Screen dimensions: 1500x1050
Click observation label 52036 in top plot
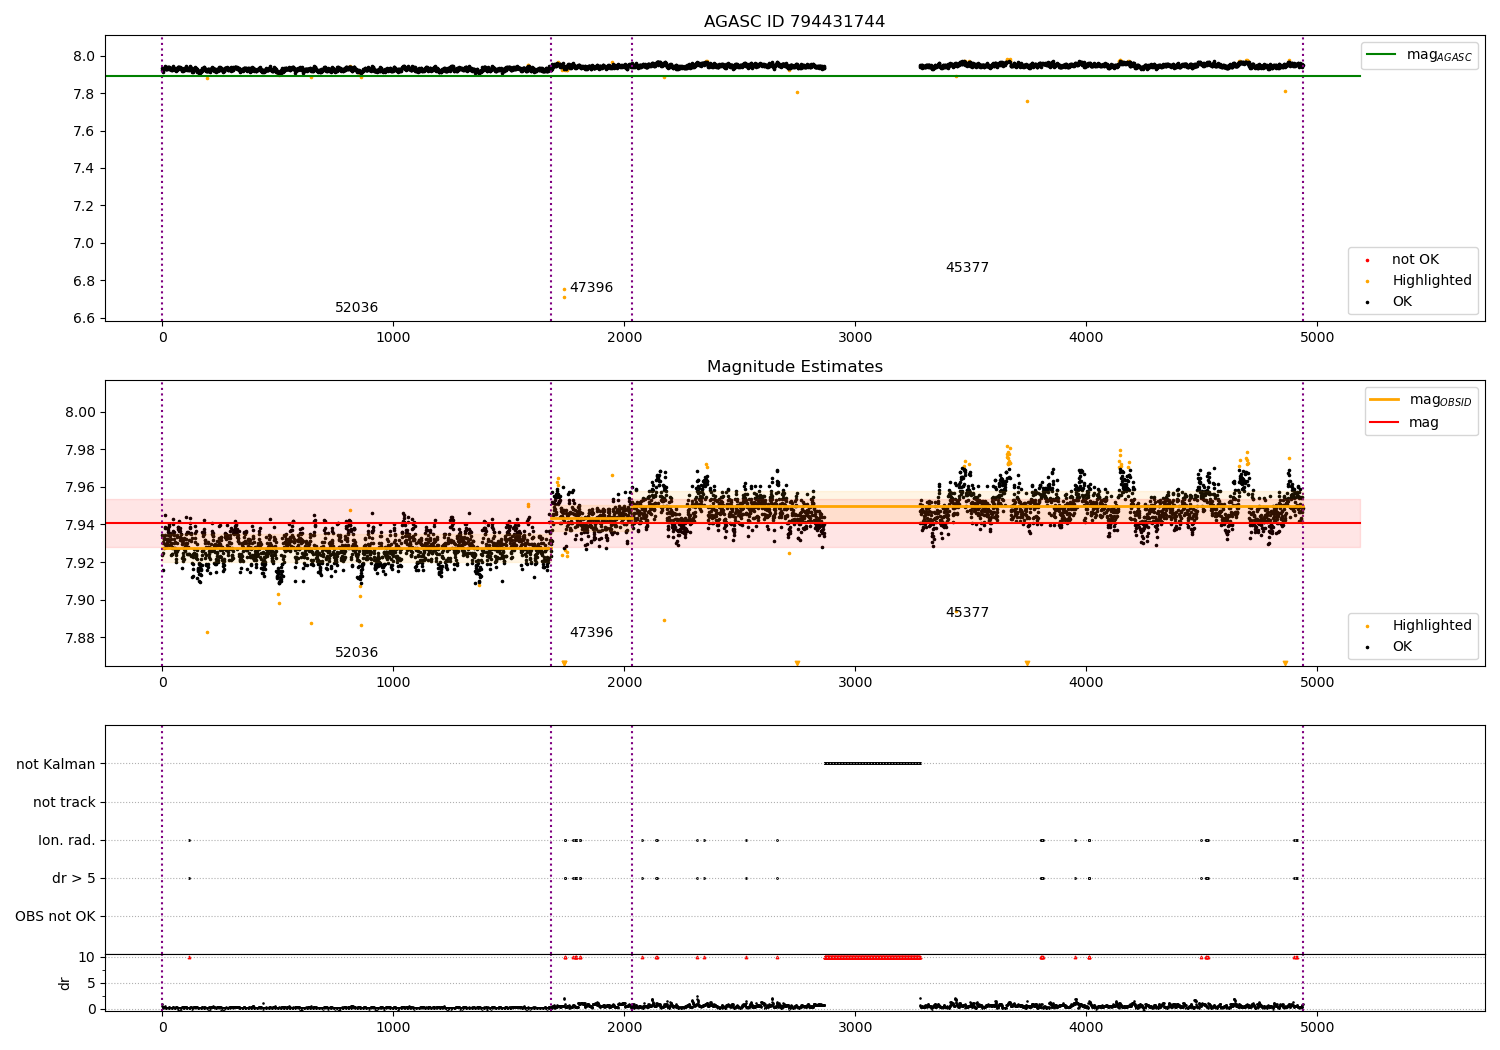coord(356,308)
